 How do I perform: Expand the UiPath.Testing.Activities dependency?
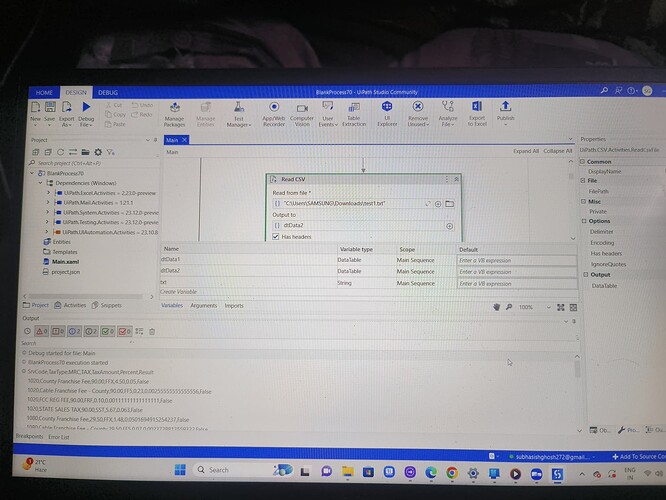coord(48,222)
